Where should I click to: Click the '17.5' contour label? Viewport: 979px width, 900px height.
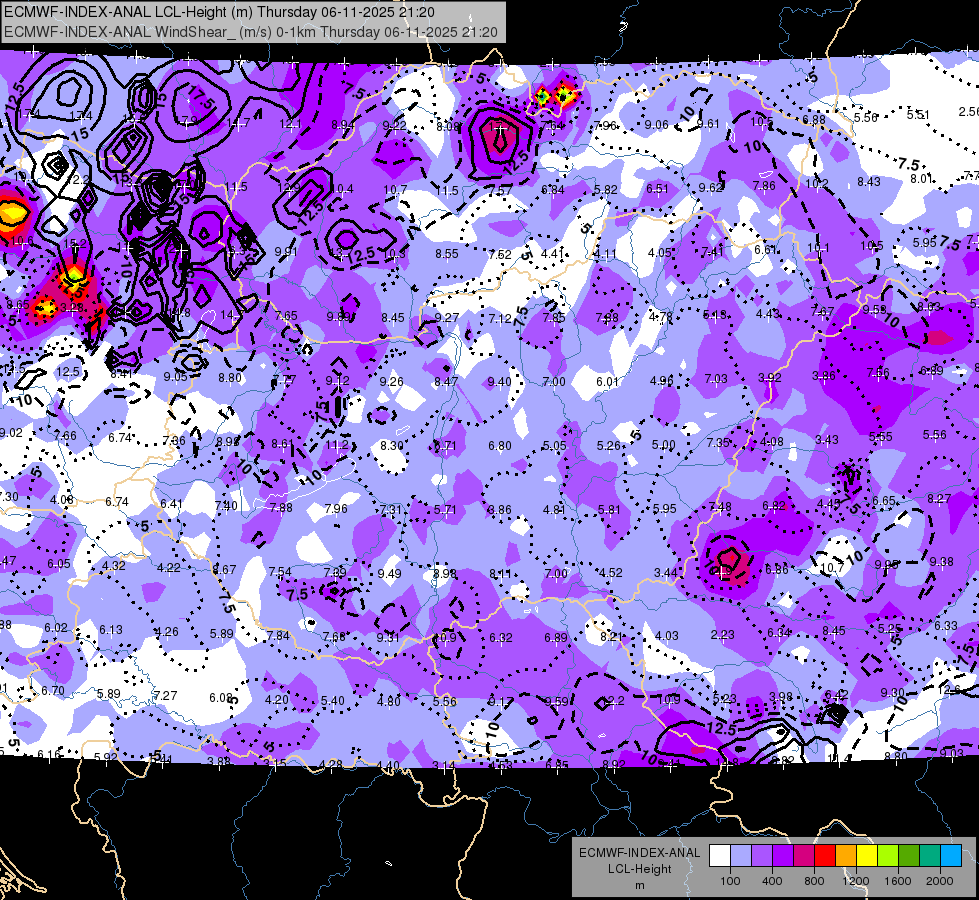pyautogui.click(x=201, y=98)
